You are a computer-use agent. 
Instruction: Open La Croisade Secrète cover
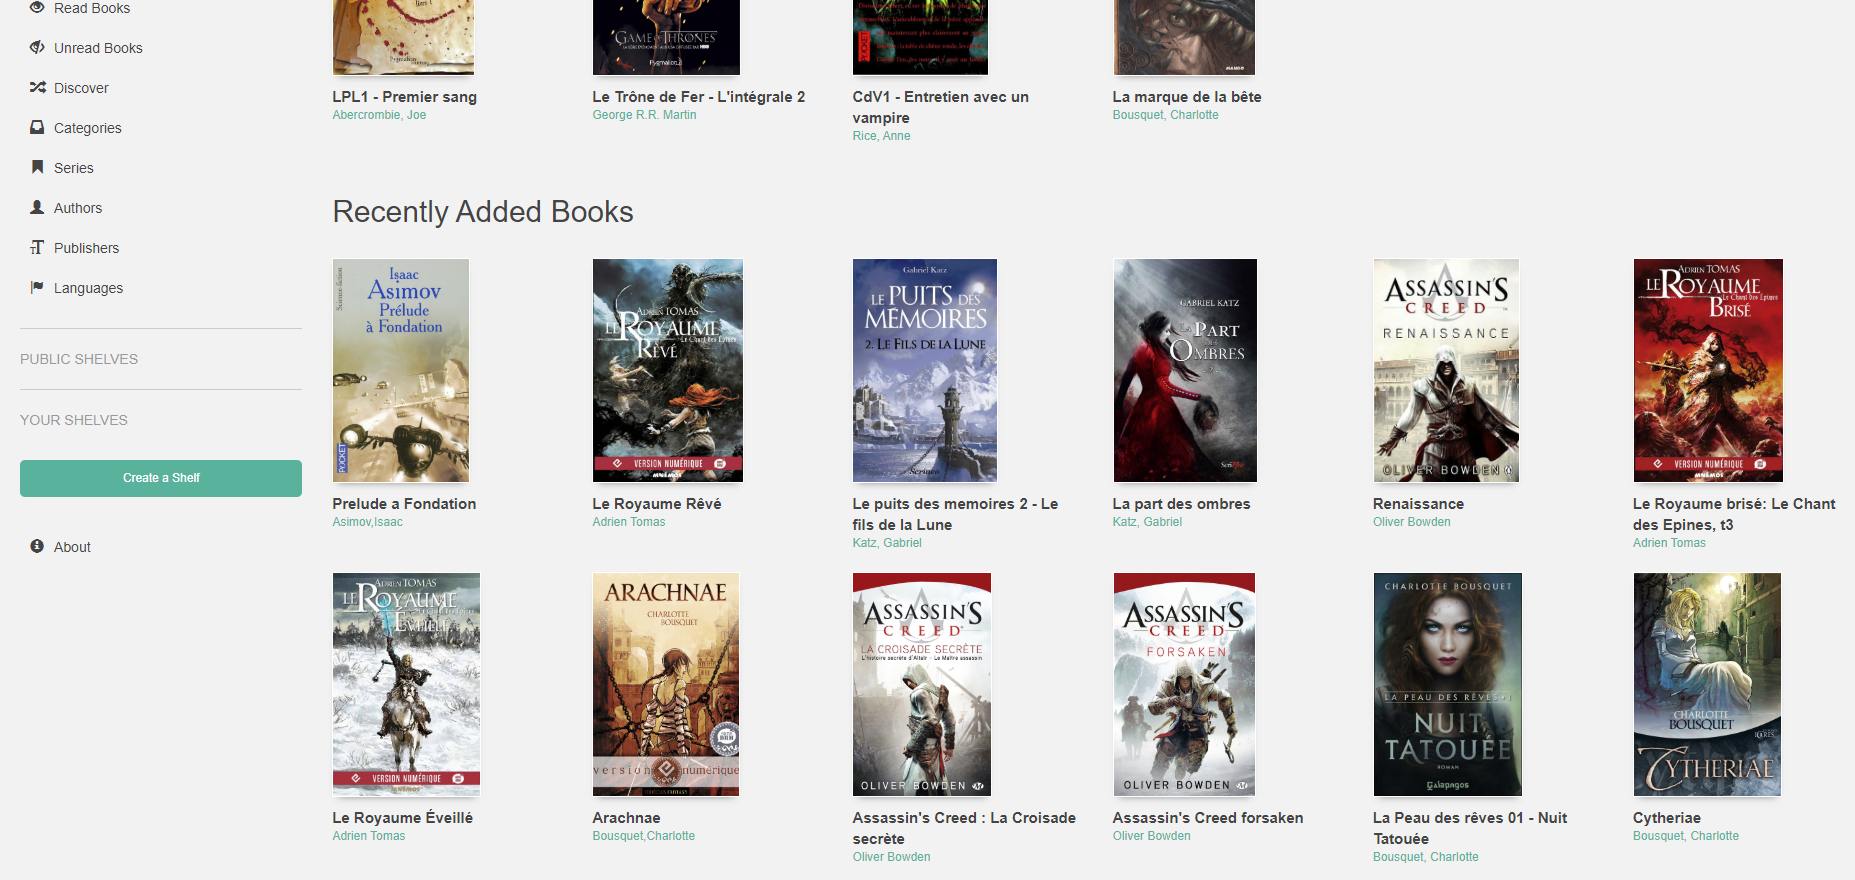pos(922,685)
